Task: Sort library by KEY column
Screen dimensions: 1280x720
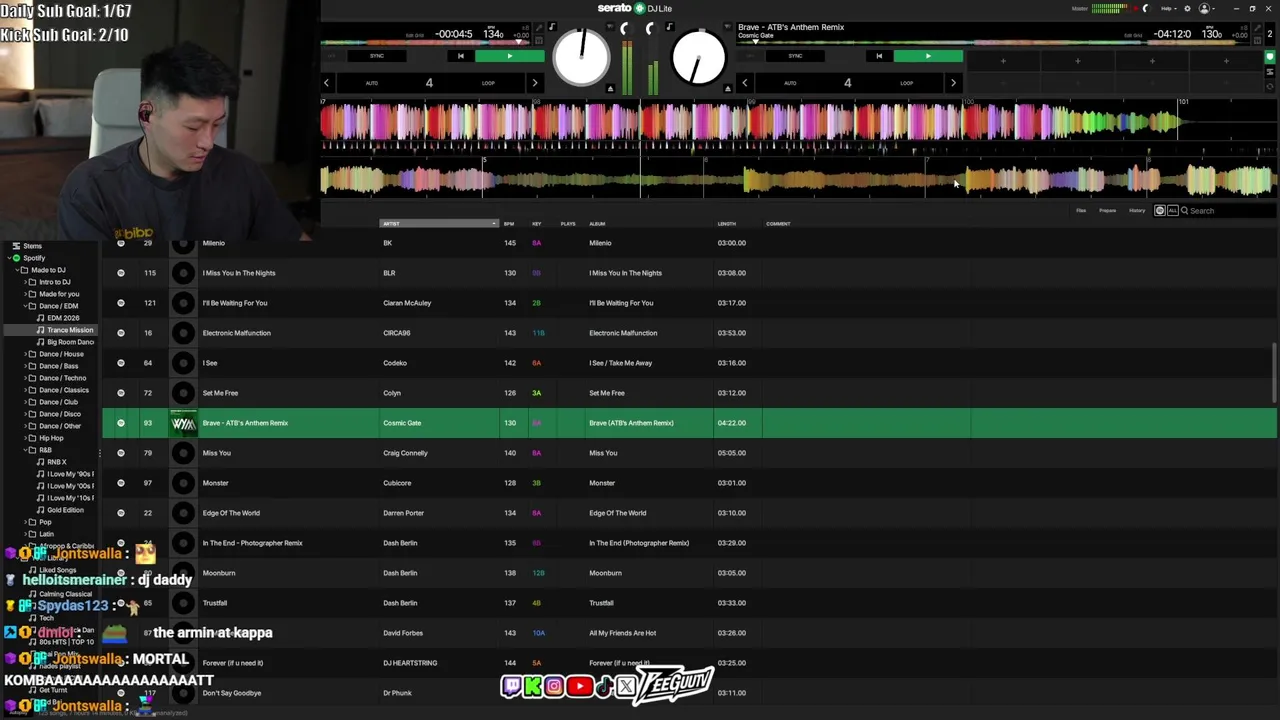Action: point(537,224)
